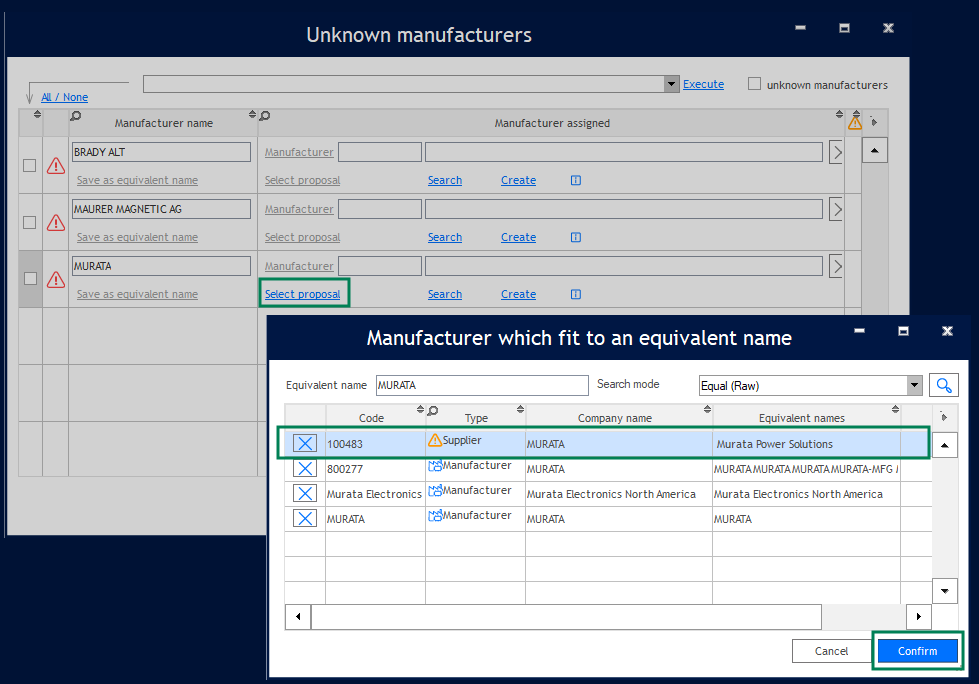
Task: Click the magnifier search button beside Search mode
Action: 944,385
